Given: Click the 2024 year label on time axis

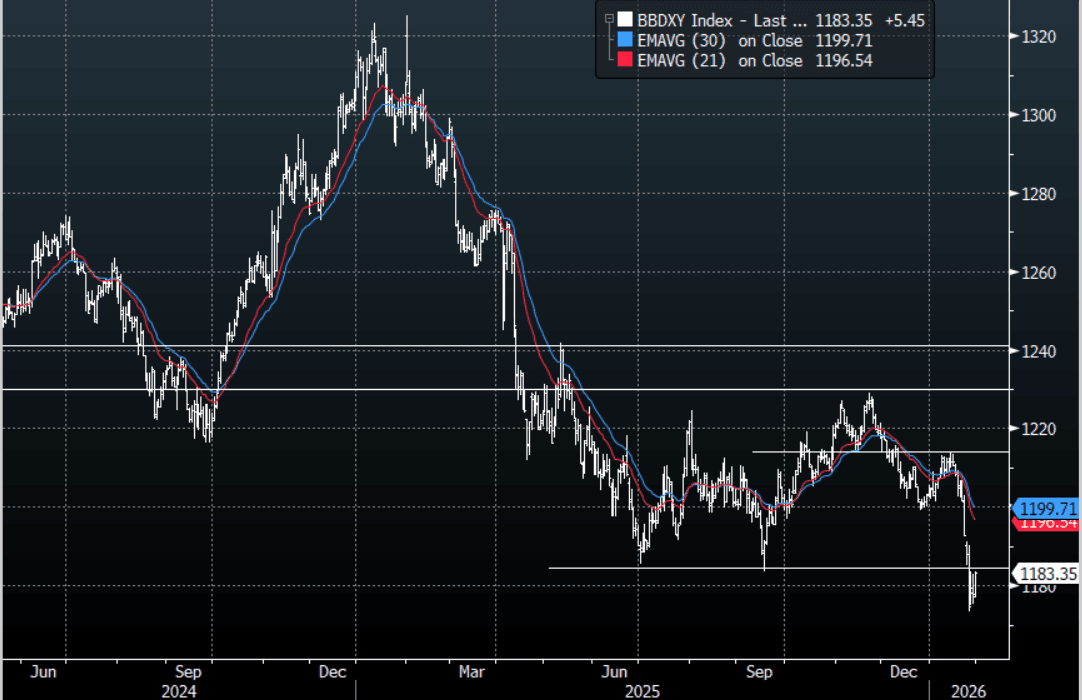Looking at the screenshot, I should click(179, 691).
